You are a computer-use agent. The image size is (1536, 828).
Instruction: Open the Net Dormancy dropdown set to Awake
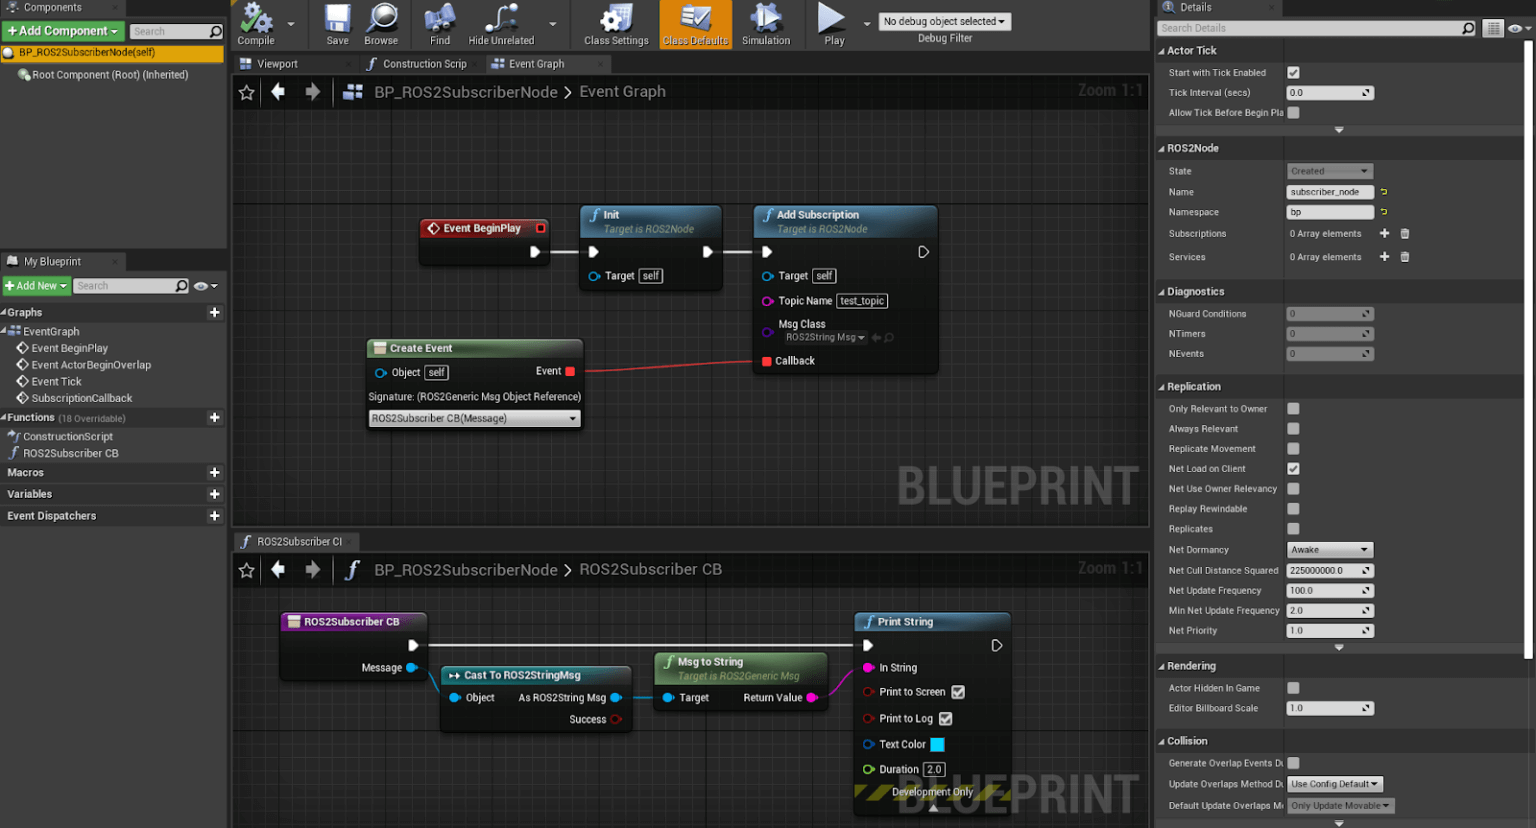pos(1330,549)
